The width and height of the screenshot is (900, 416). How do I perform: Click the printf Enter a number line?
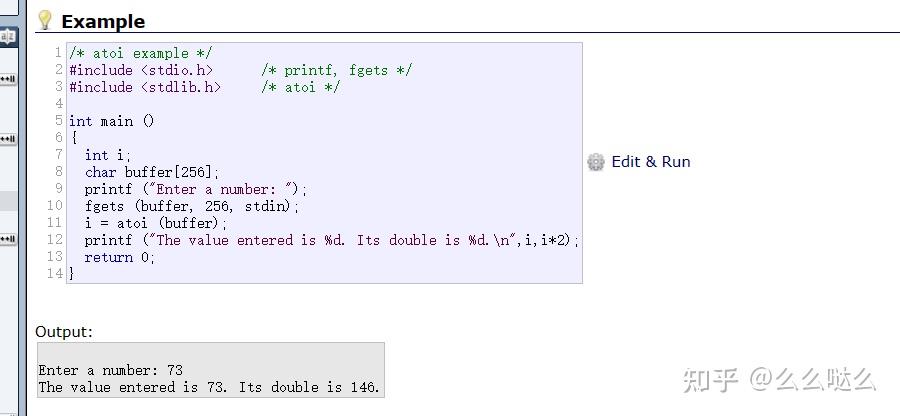(196, 189)
